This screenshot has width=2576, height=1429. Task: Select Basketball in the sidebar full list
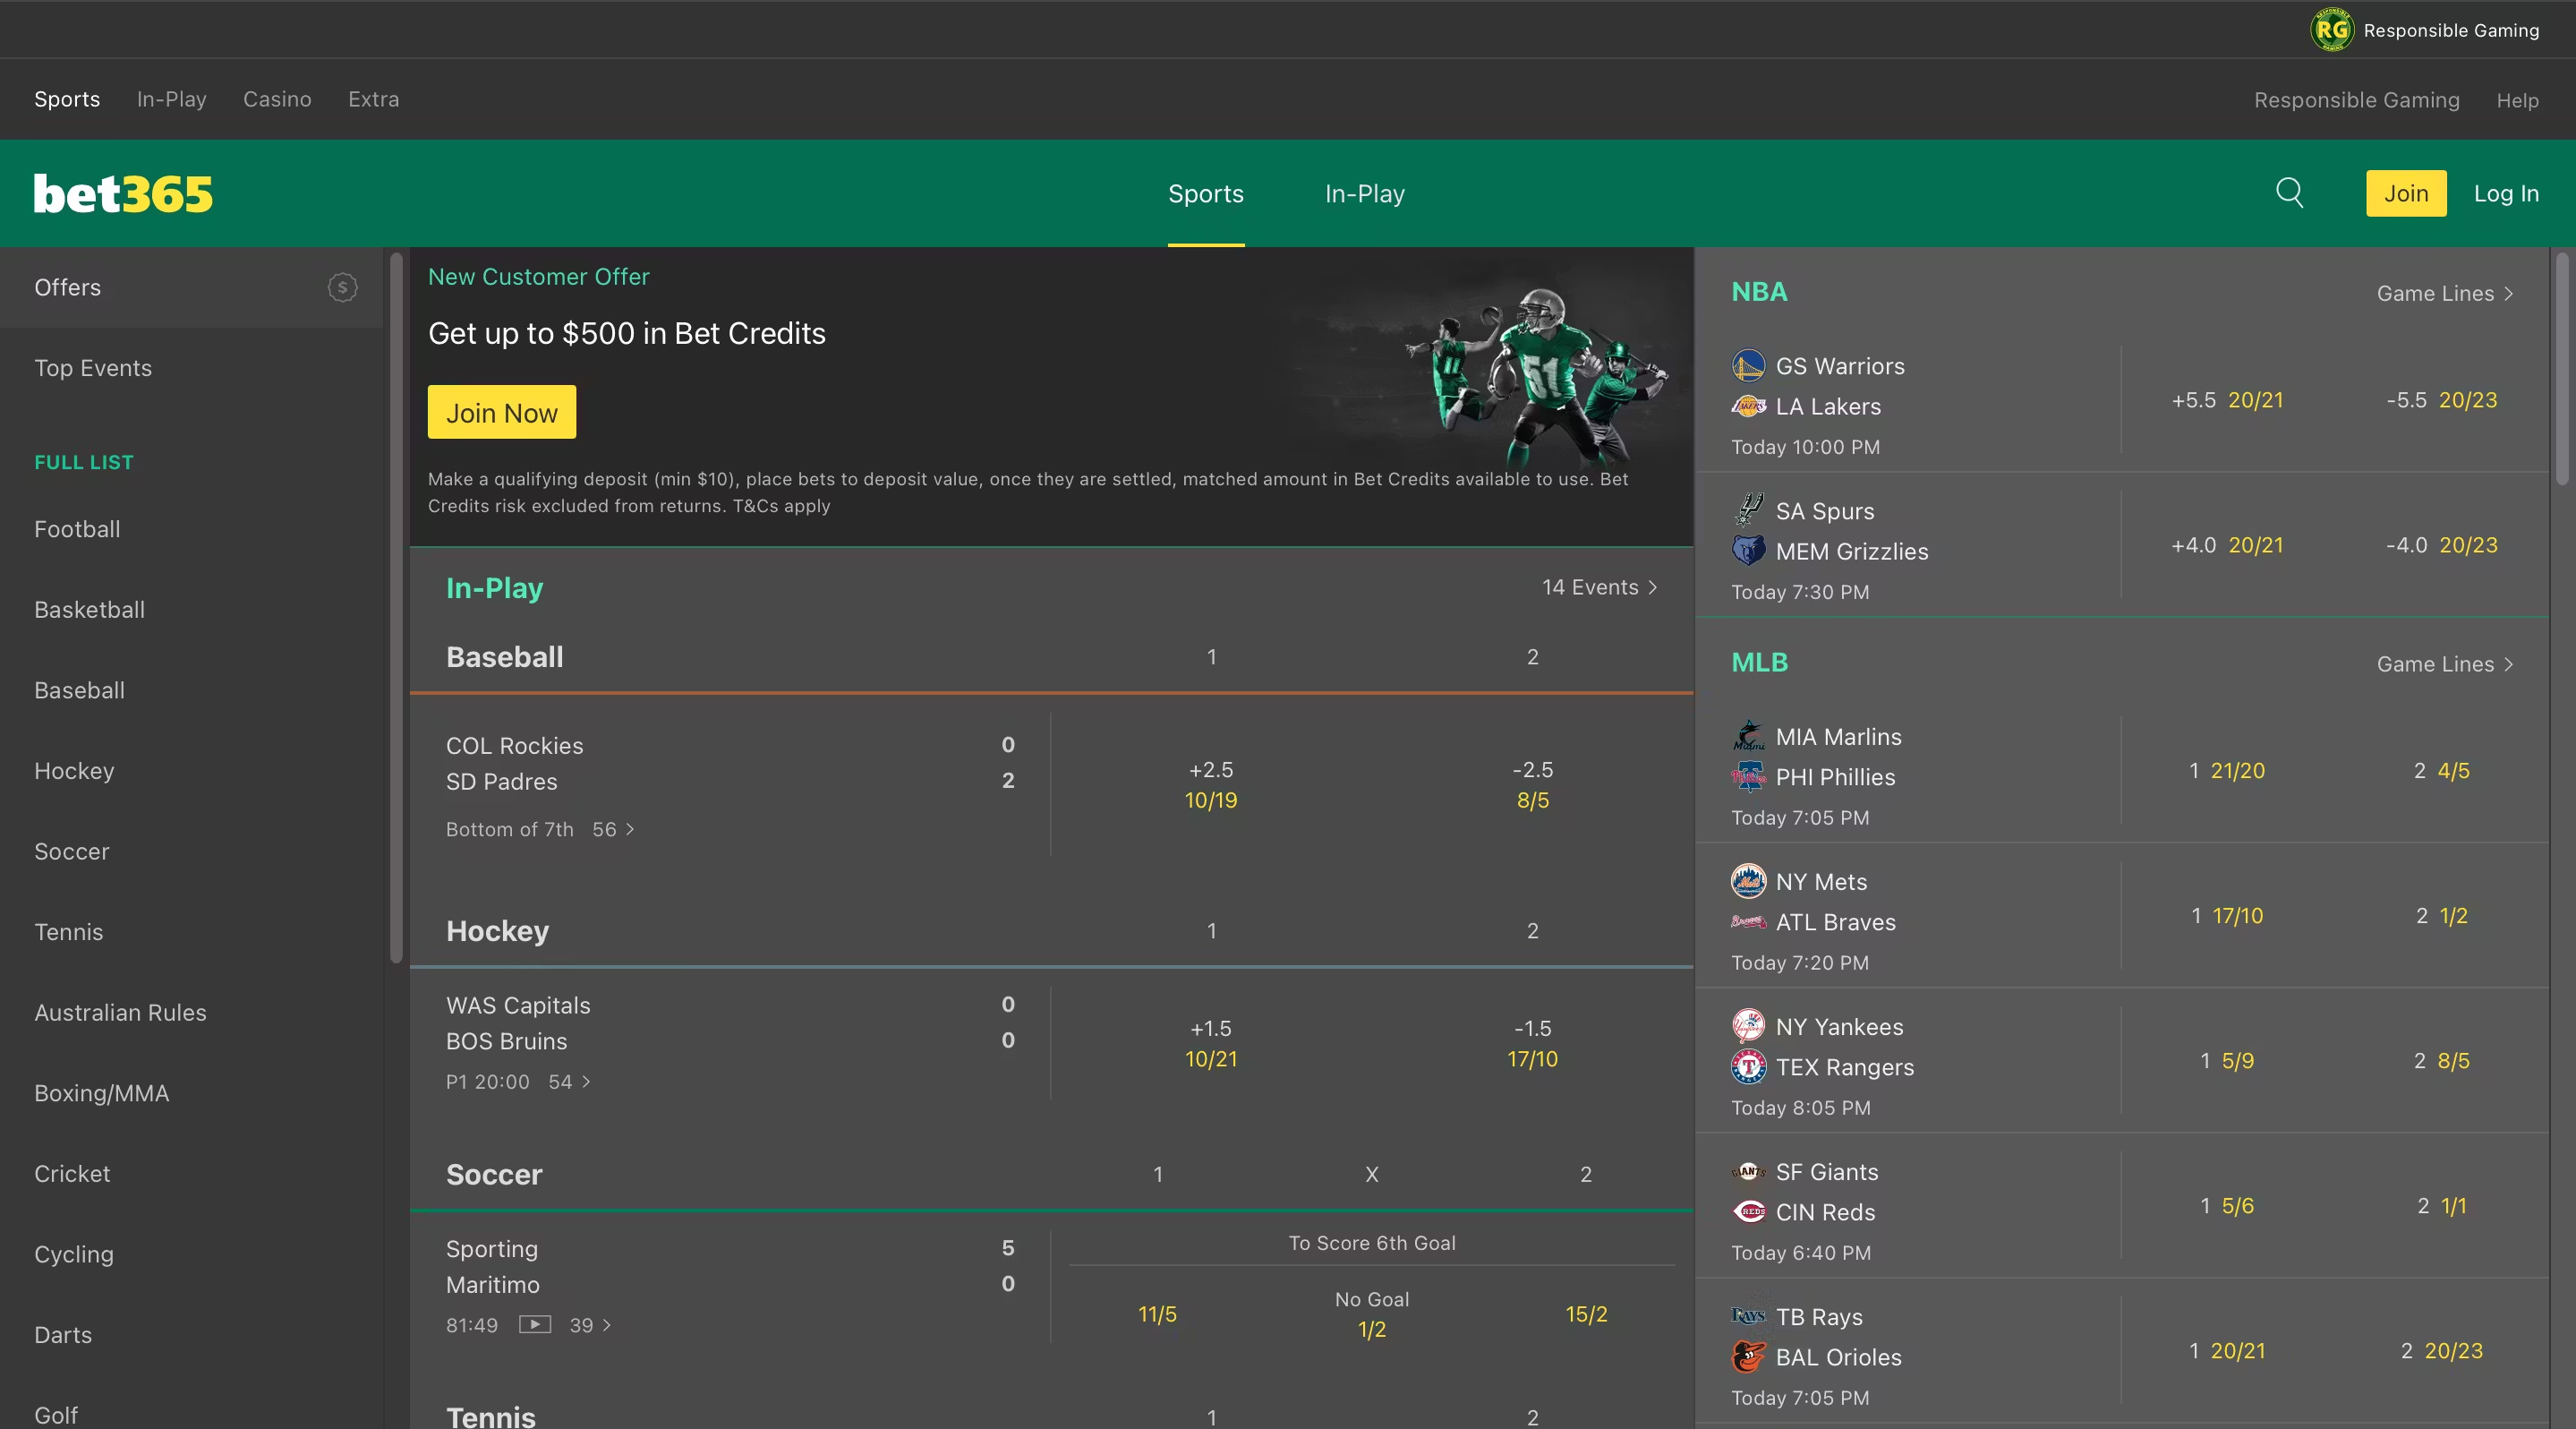(x=89, y=610)
